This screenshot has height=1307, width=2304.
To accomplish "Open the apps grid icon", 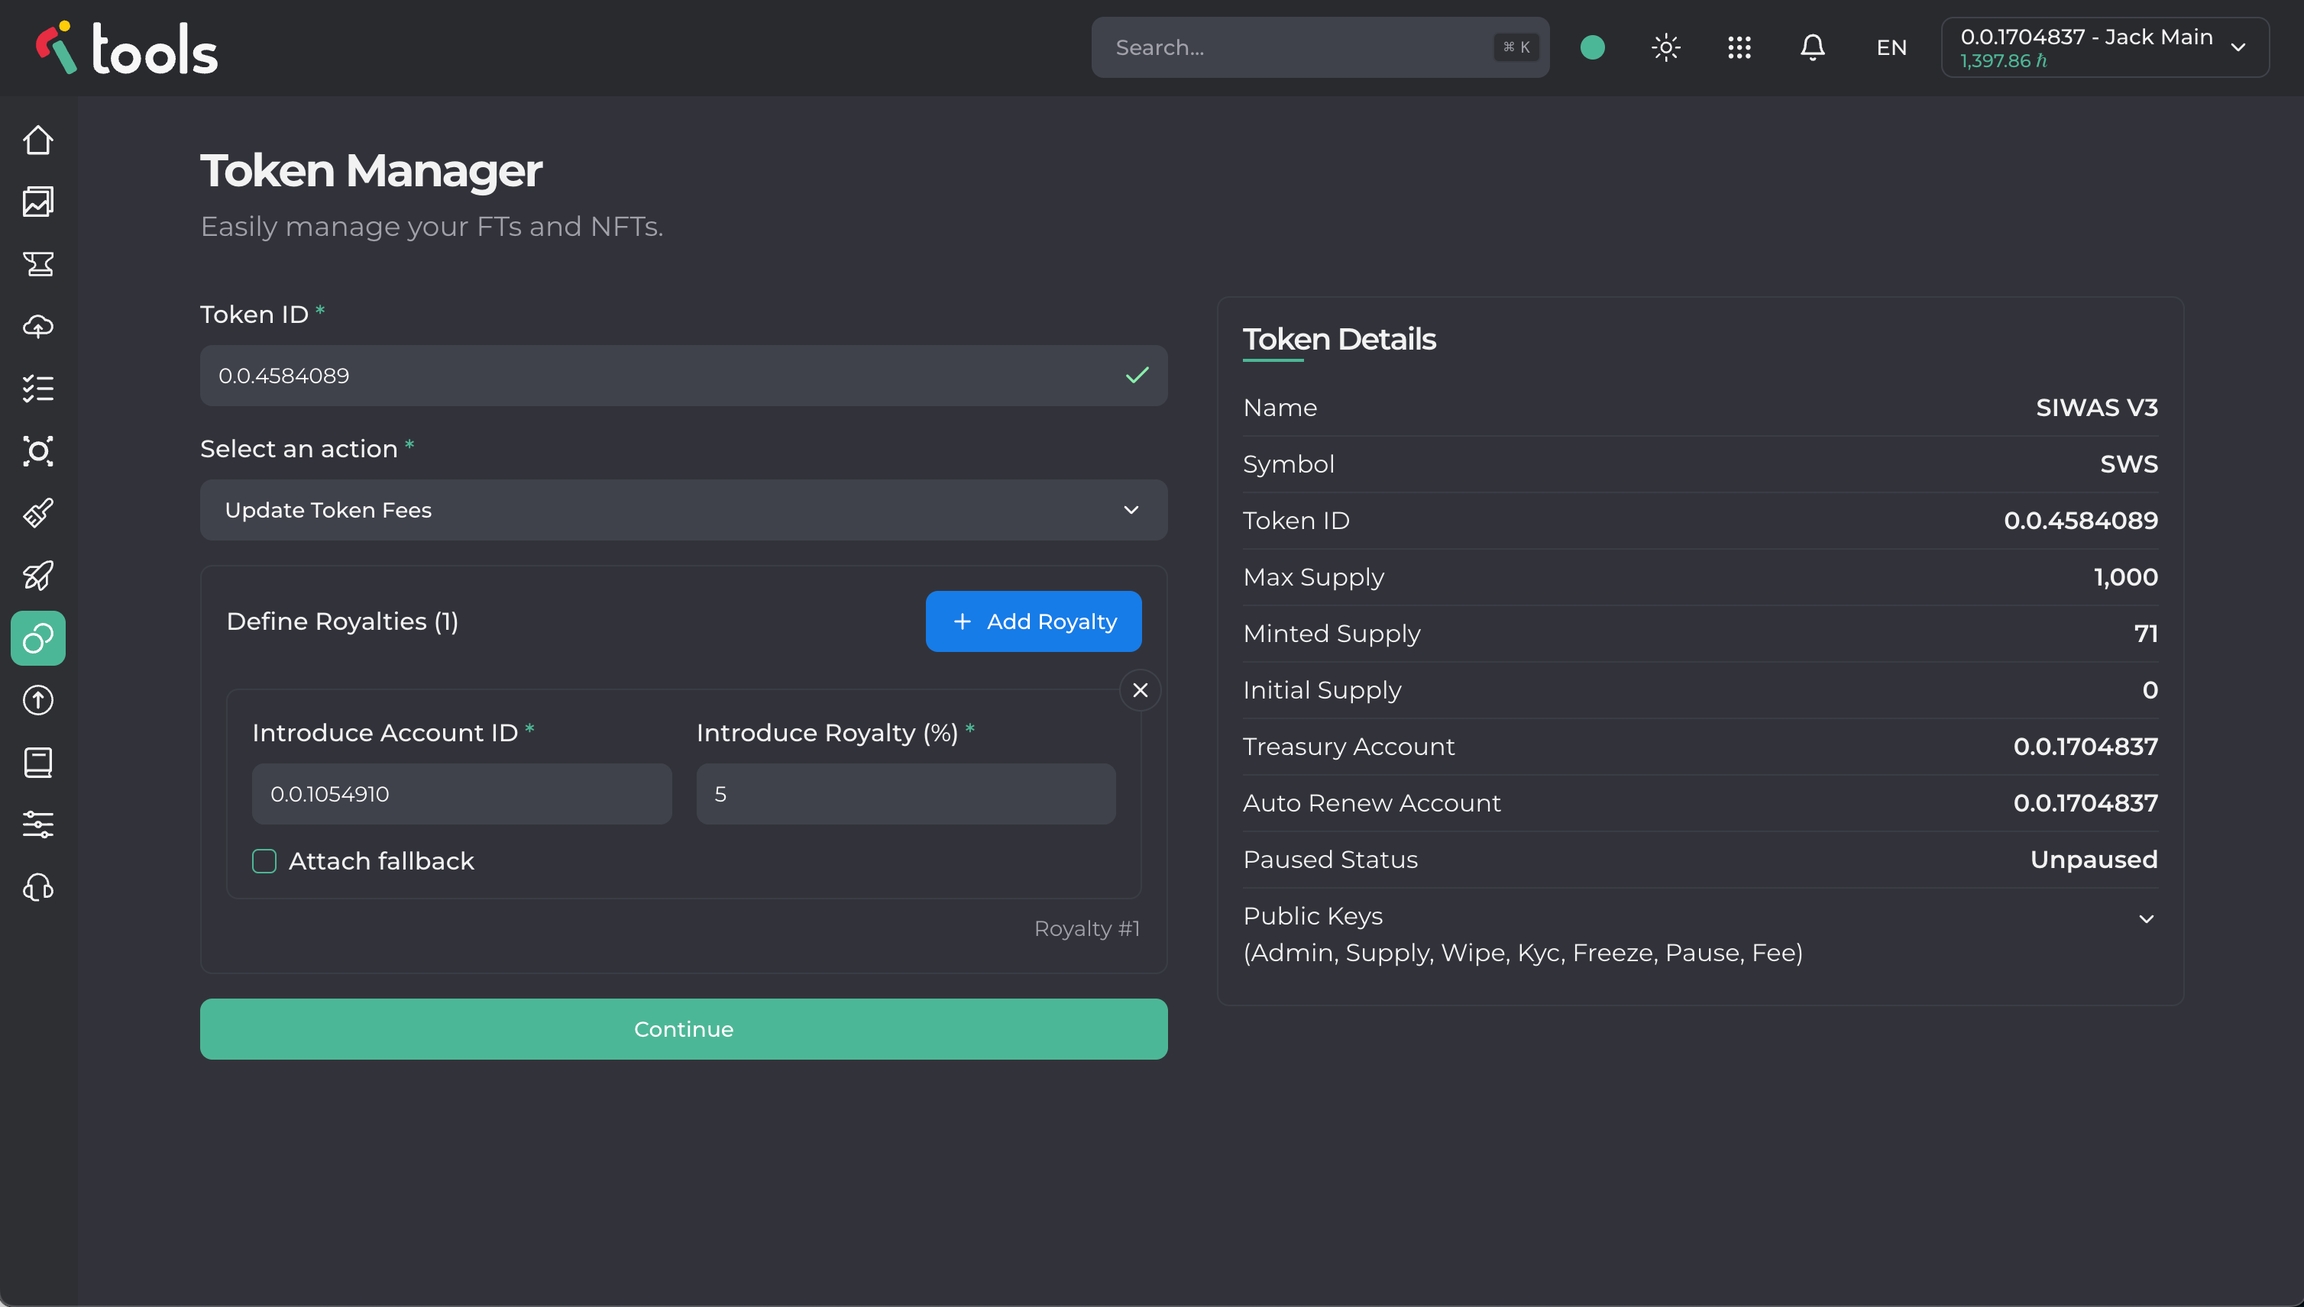I will (x=1739, y=47).
